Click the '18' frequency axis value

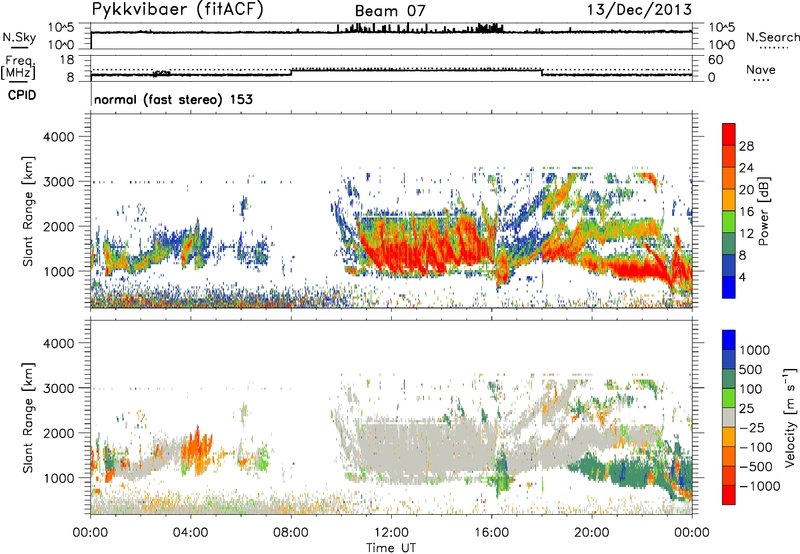67,60
